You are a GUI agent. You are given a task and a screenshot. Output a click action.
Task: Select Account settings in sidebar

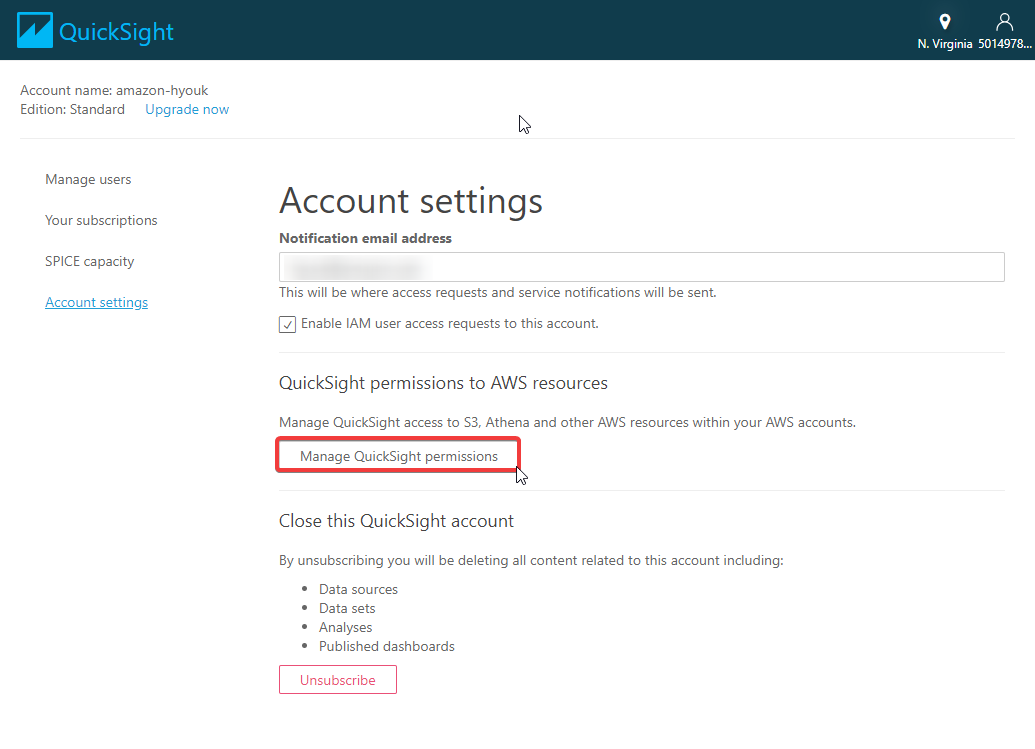click(96, 302)
